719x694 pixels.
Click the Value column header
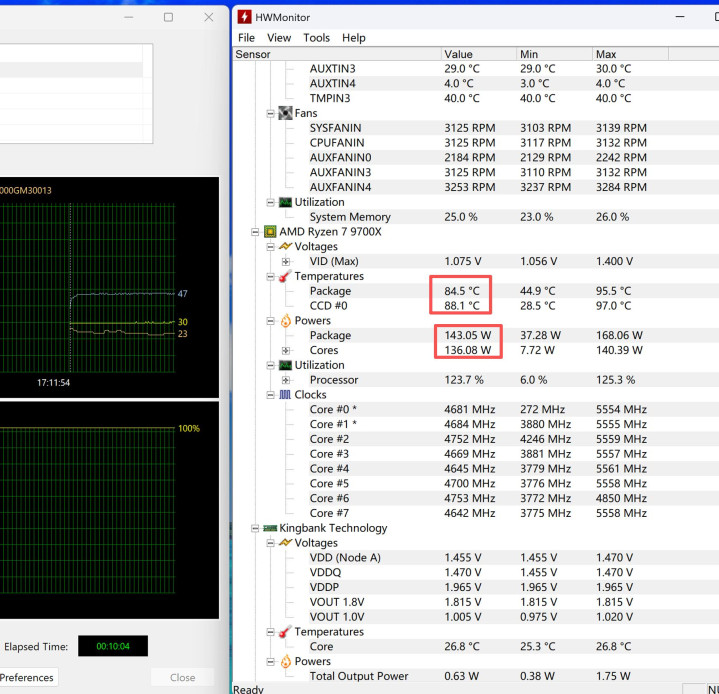pyautogui.click(x=458, y=54)
